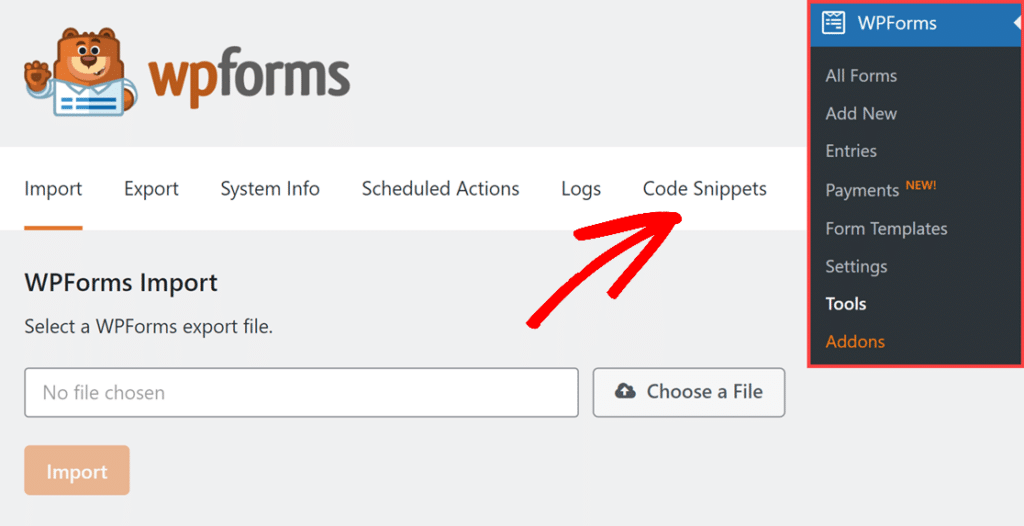Click the orange Addons link
The image size is (1024, 526).
click(x=855, y=342)
